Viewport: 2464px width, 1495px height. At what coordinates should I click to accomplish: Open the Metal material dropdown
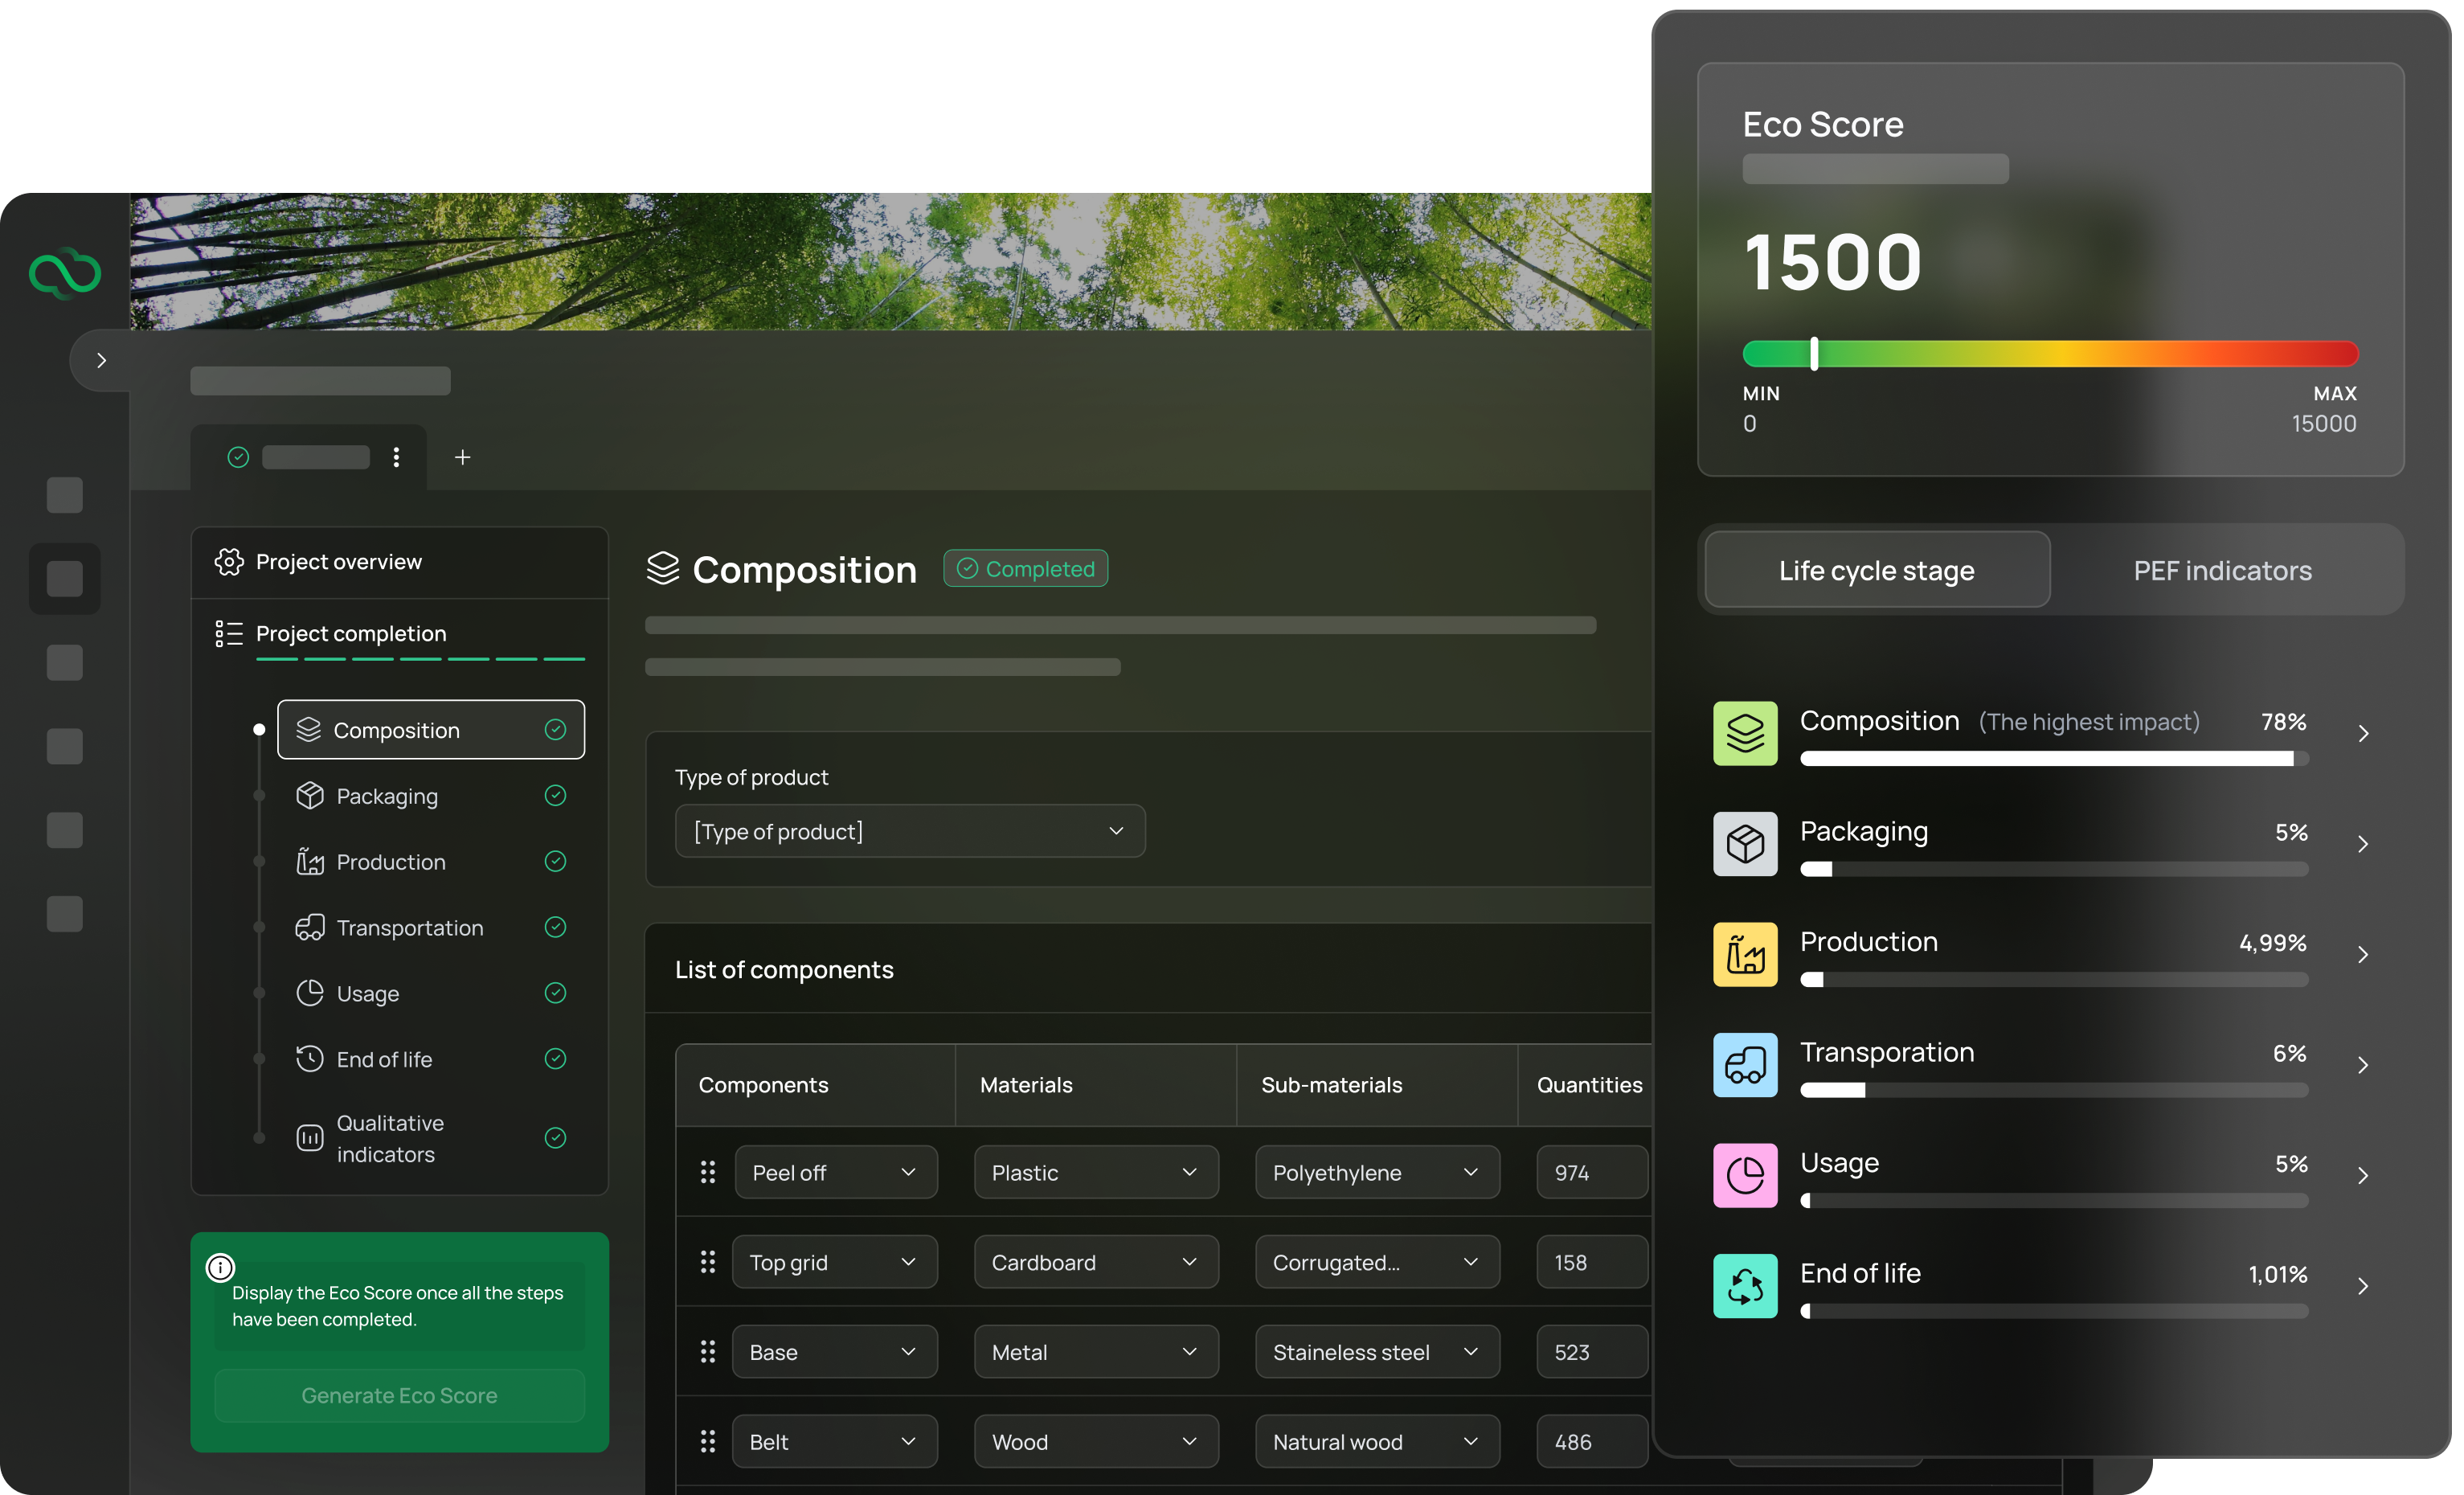(x=1096, y=1353)
